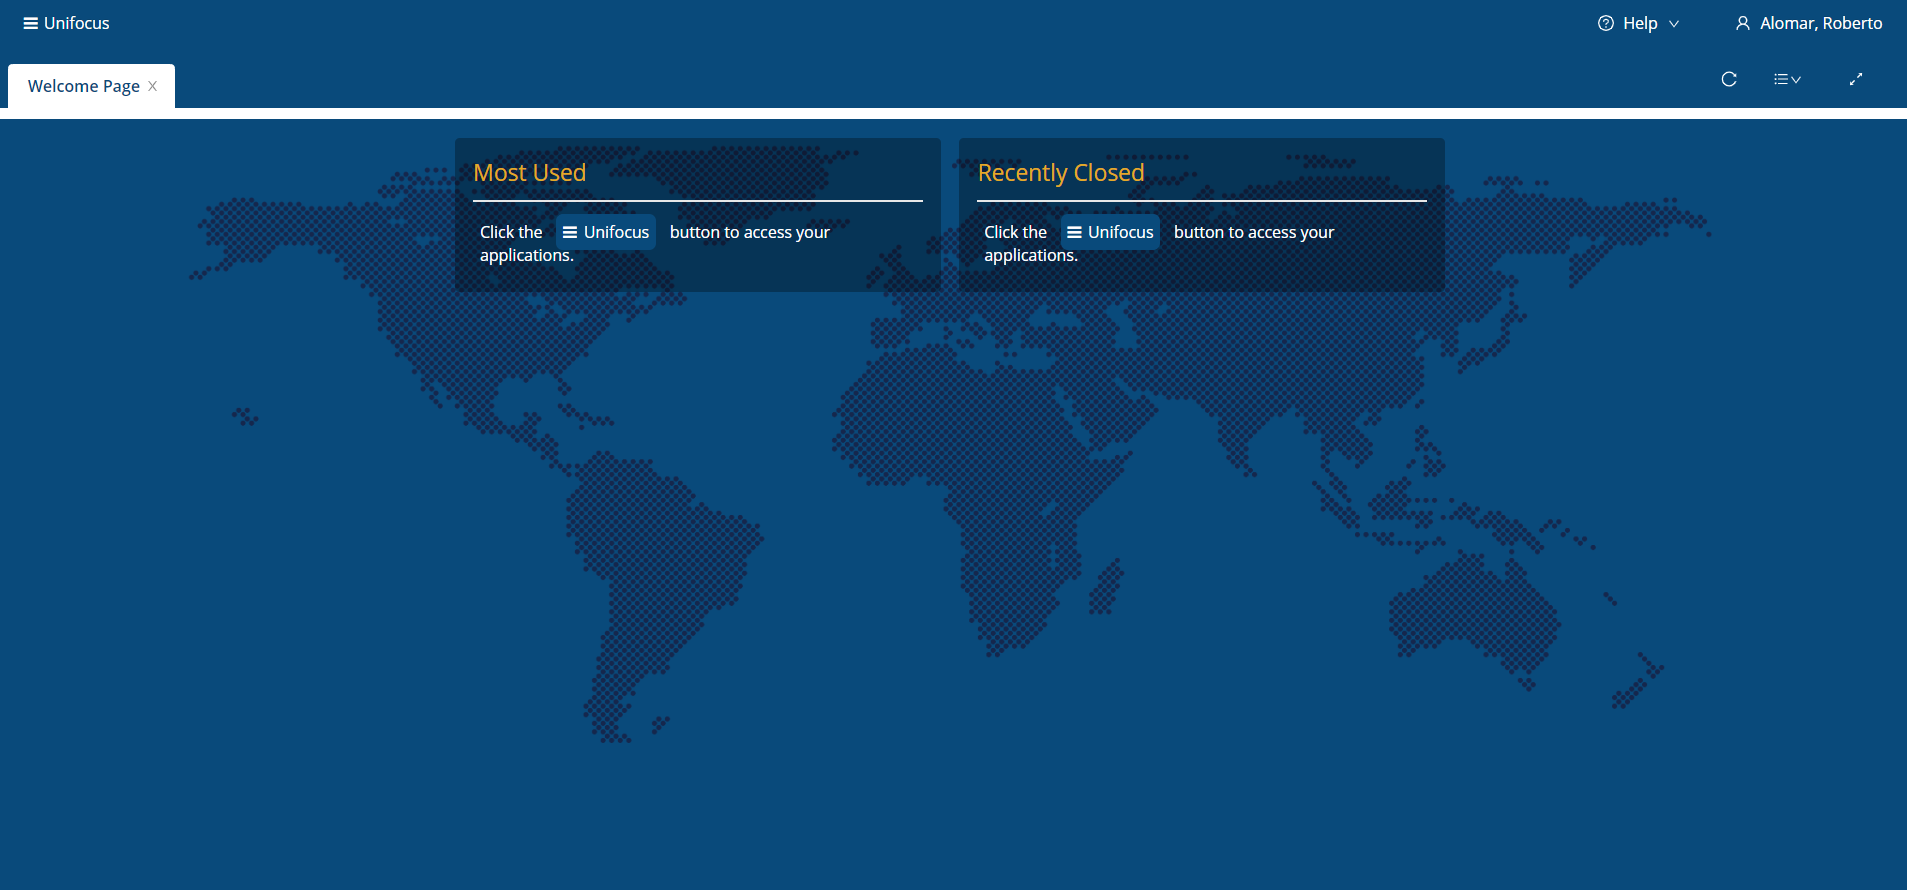The height and width of the screenshot is (890, 1907).
Task: Click the Help question mark icon
Action: [x=1606, y=23]
